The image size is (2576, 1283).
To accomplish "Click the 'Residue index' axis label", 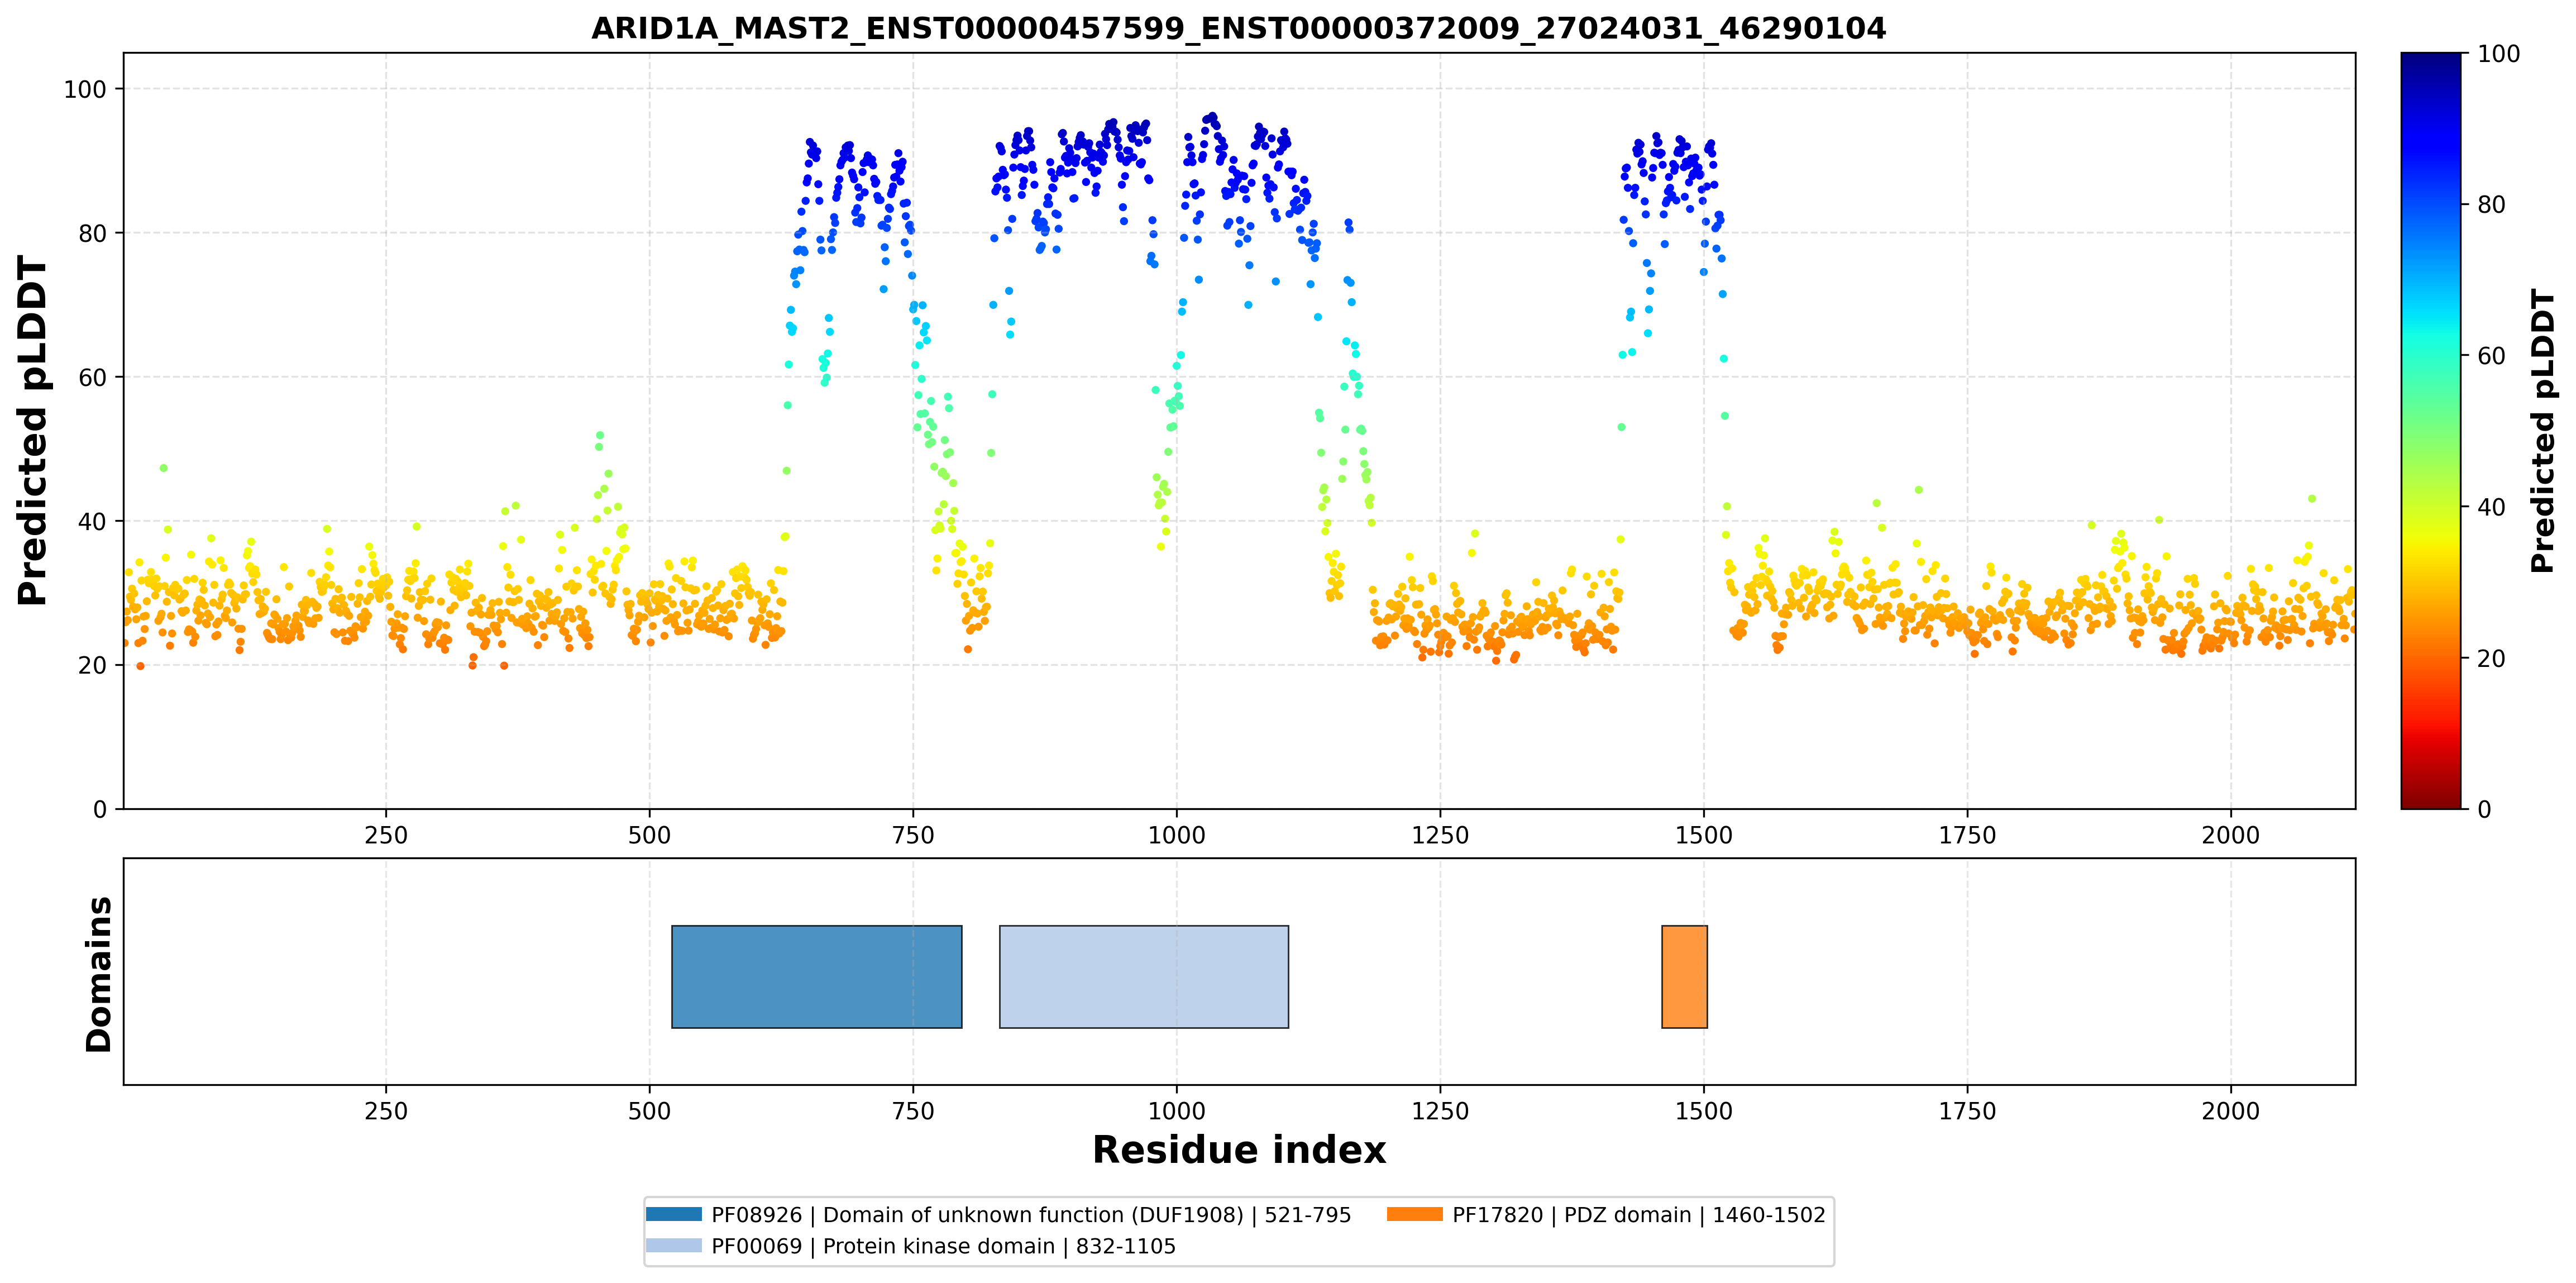I will (x=1238, y=1150).
